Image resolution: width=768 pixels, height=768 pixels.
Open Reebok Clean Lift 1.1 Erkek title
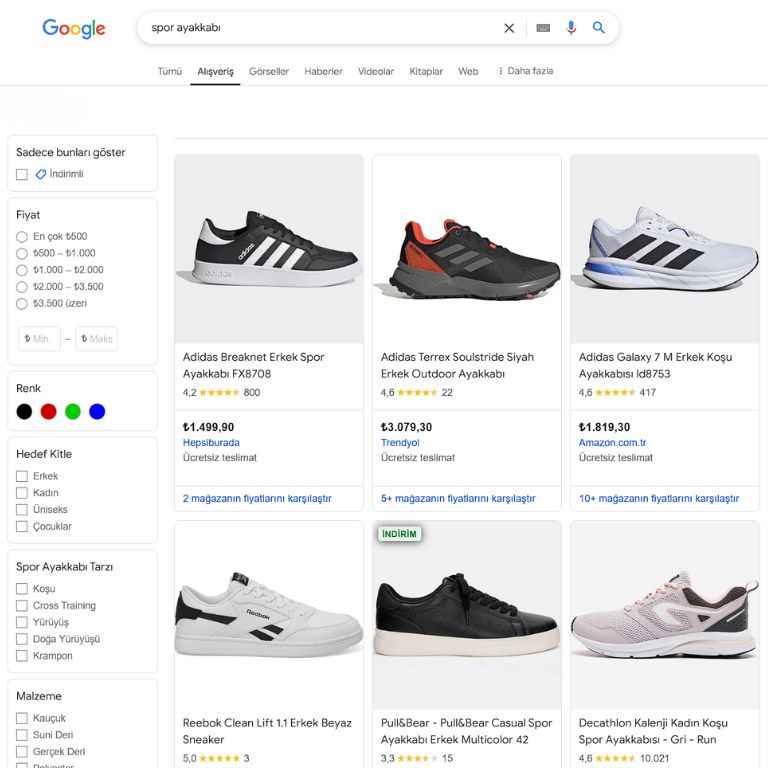pyautogui.click(x=267, y=731)
